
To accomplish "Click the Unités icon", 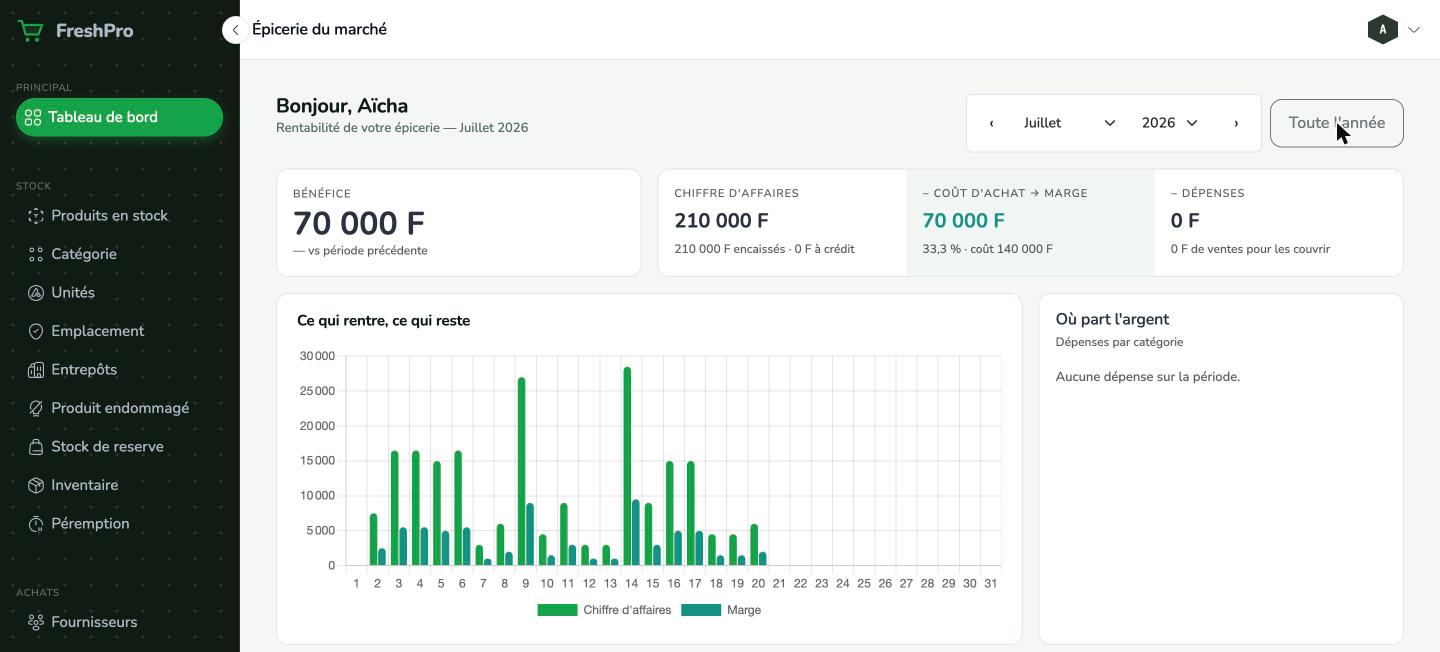I will point(36,293).
